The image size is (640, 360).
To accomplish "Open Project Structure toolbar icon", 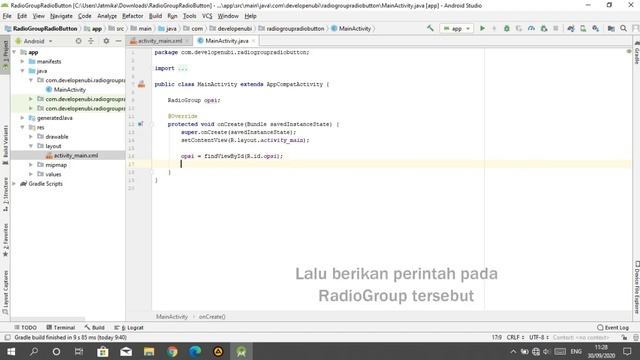I will coord(611,28).
